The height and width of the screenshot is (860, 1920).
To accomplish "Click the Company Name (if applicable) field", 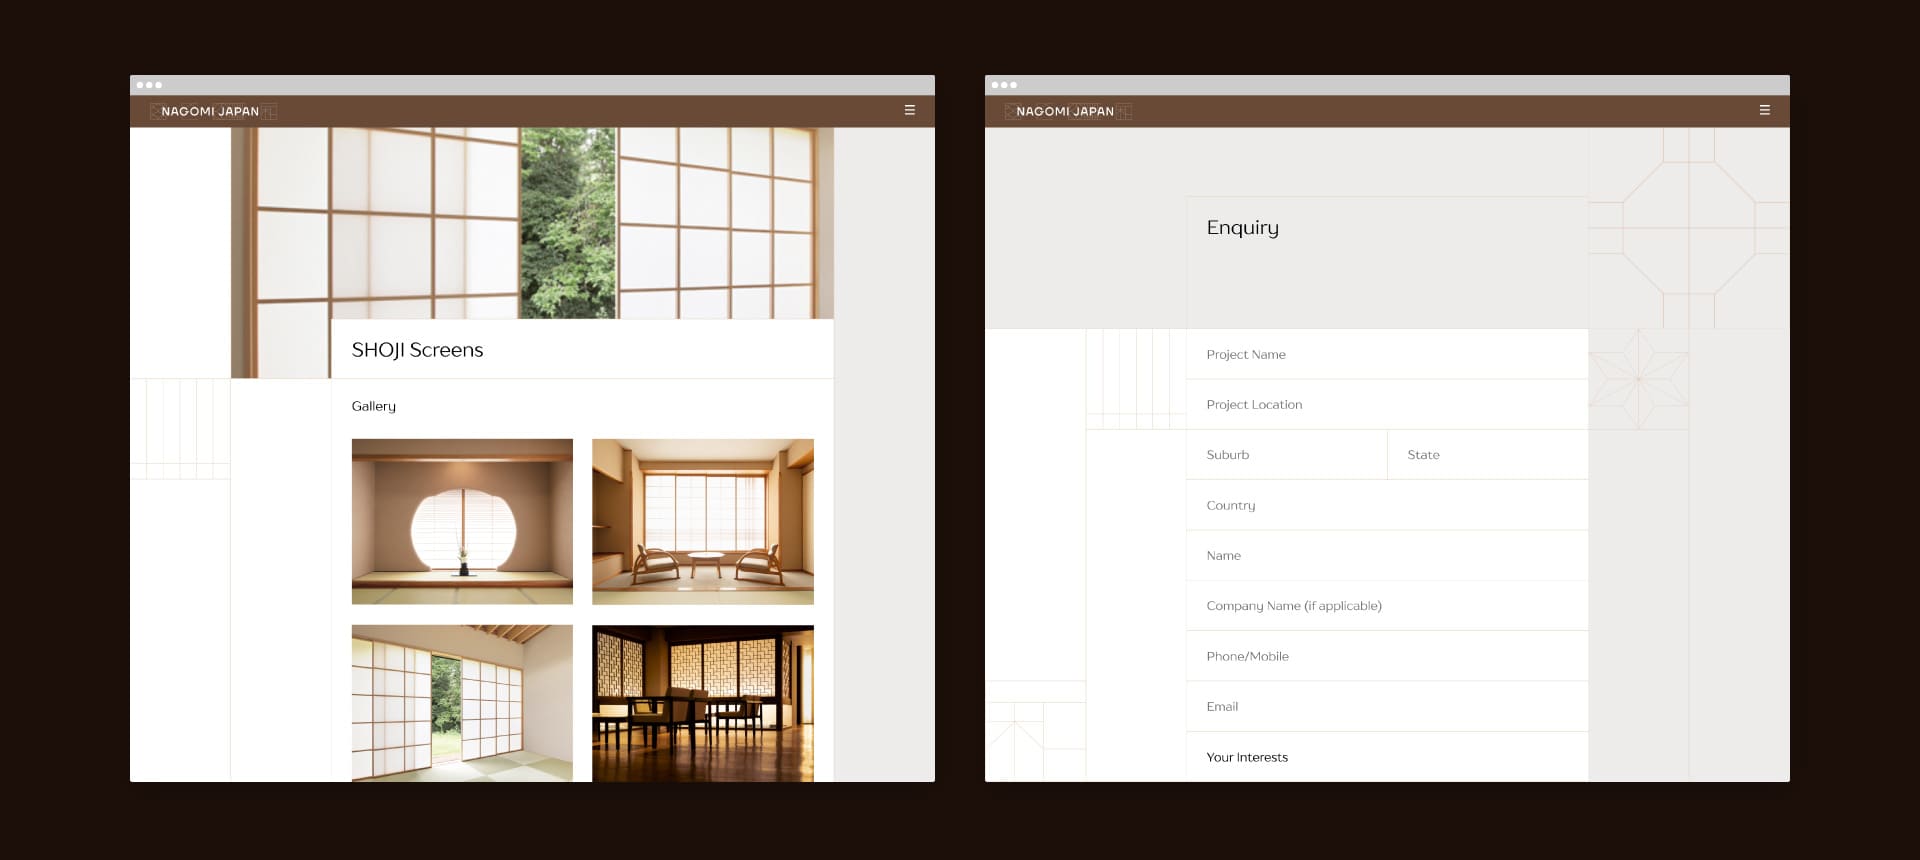I will coord(1386,606).
